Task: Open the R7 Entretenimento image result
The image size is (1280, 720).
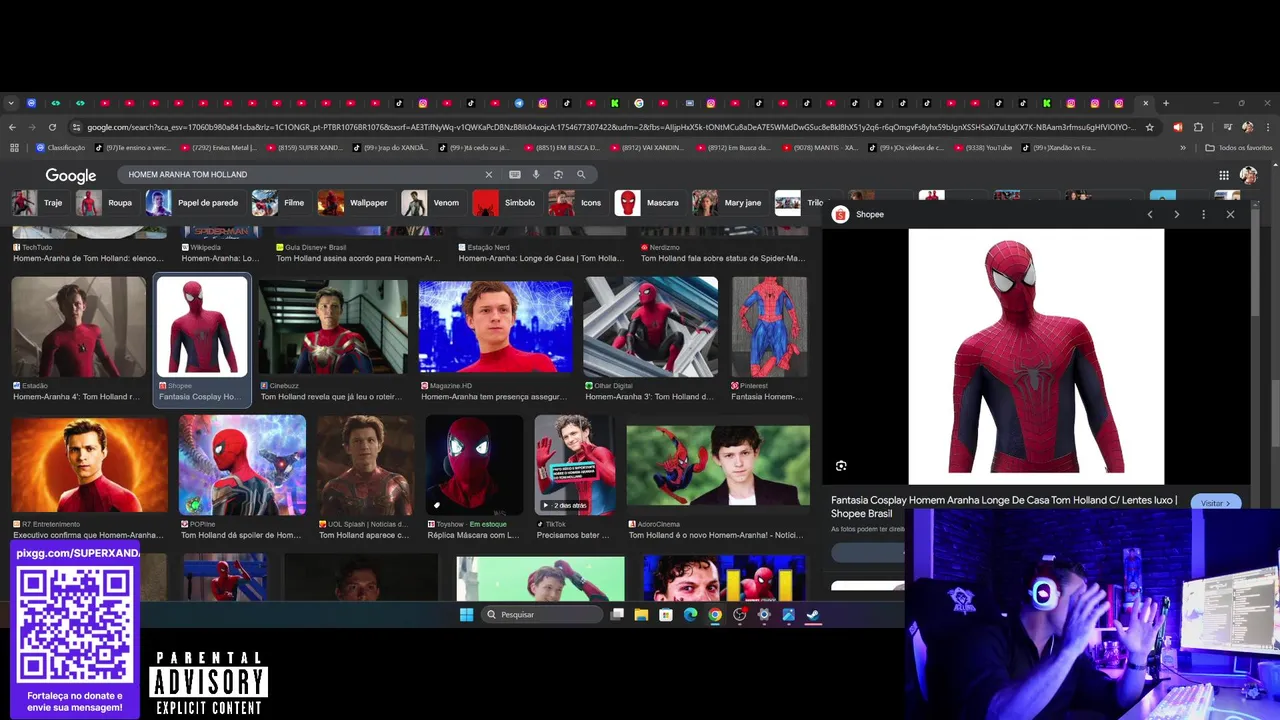Action: tap(90, 464)
